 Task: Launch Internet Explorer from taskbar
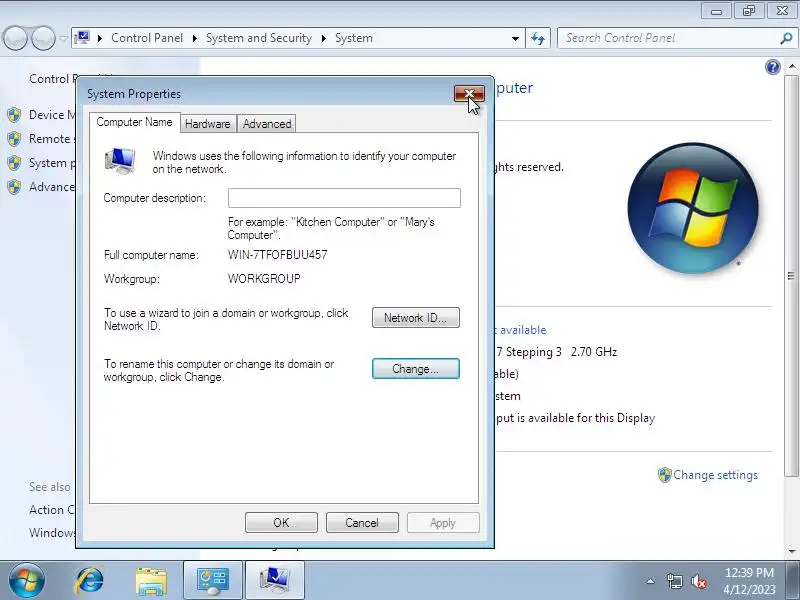[x=90, y=581]
